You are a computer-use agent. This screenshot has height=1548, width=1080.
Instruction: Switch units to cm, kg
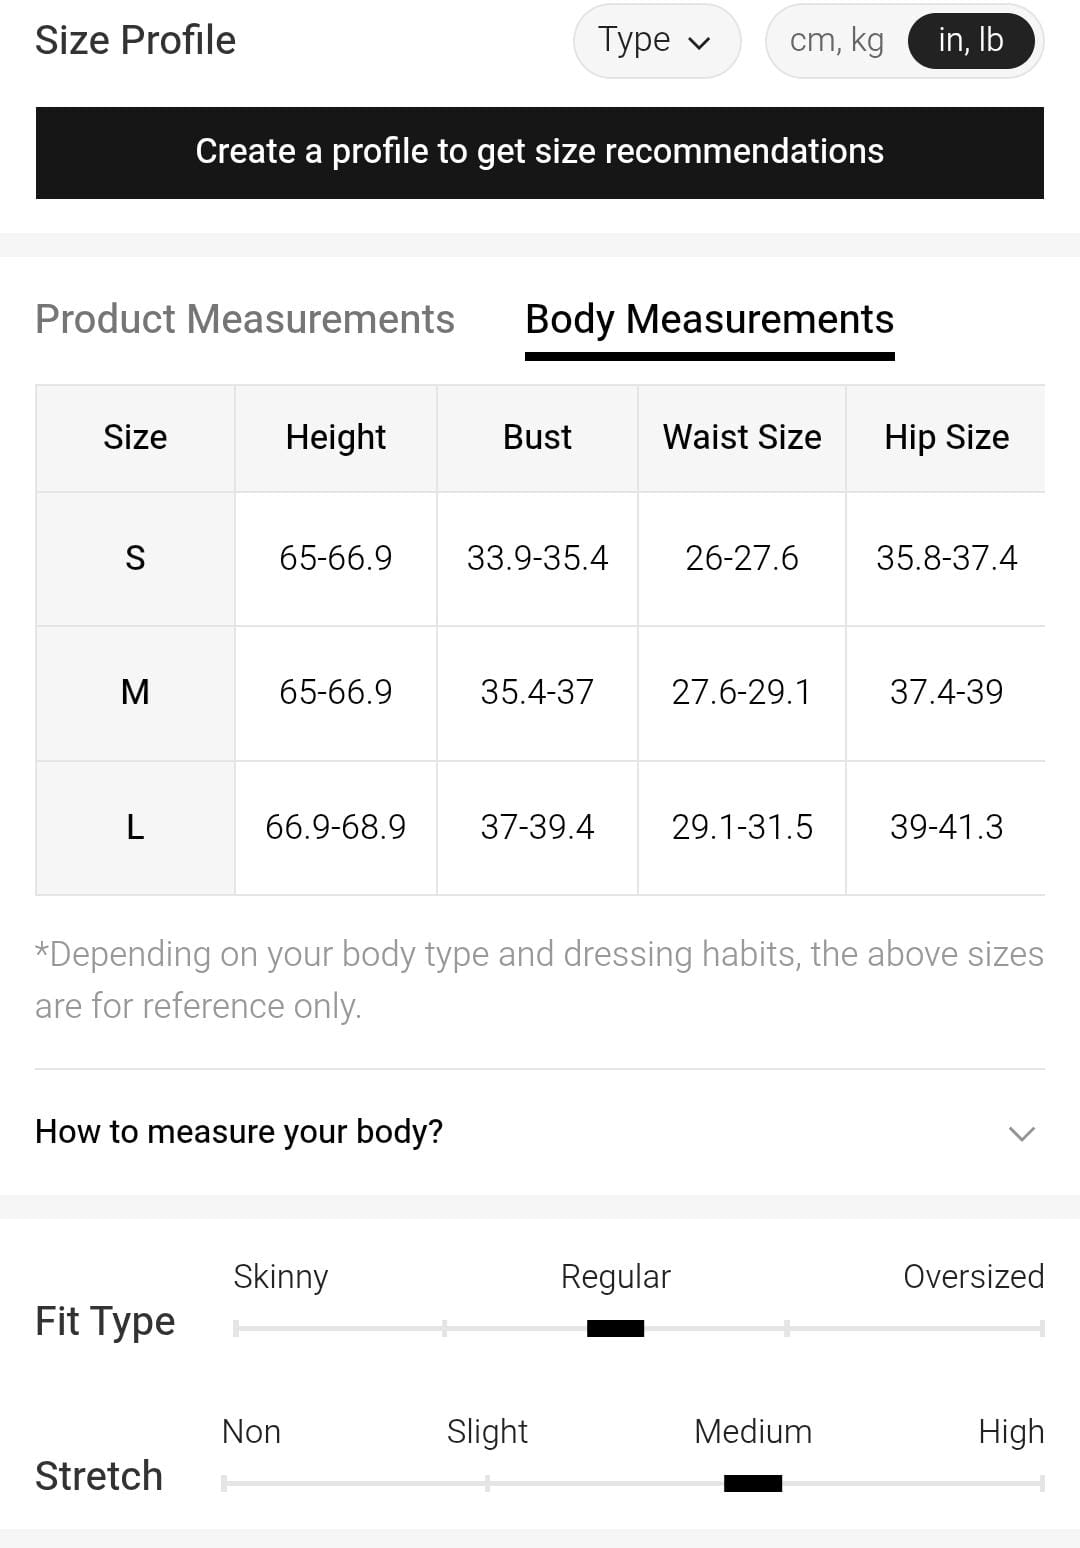point(837,41)
